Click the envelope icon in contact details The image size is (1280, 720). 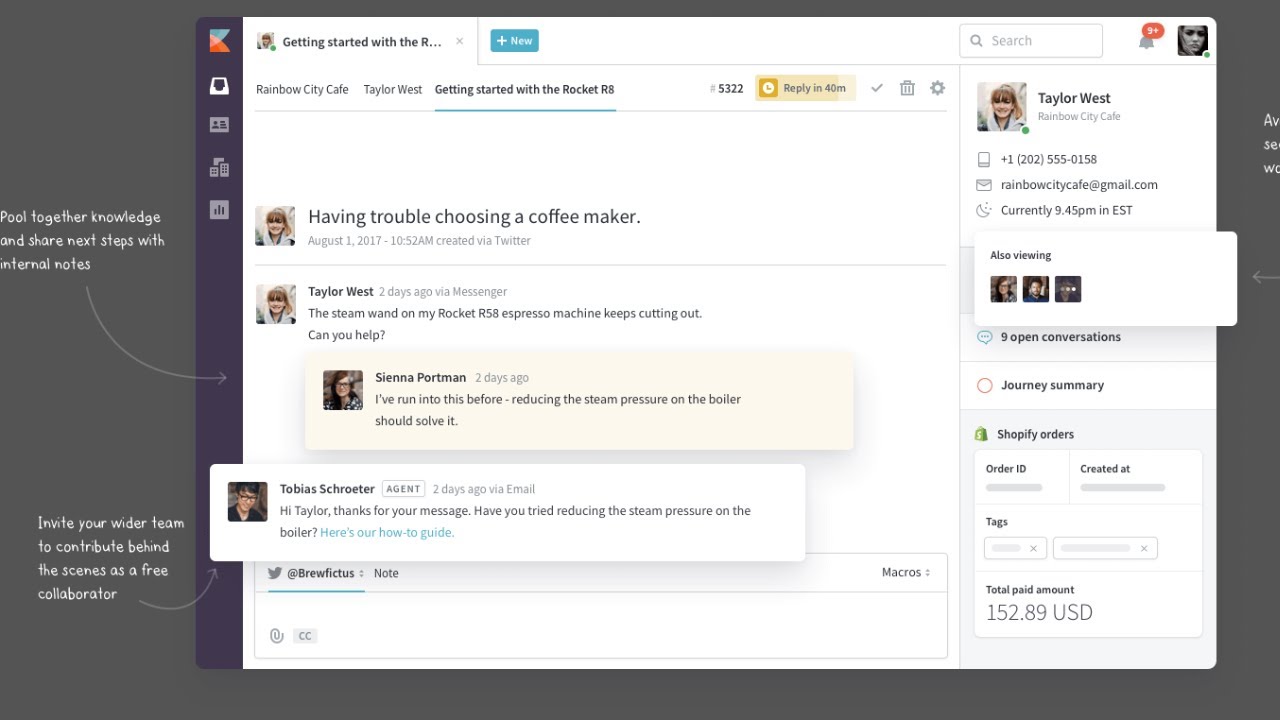coord(984,185)
